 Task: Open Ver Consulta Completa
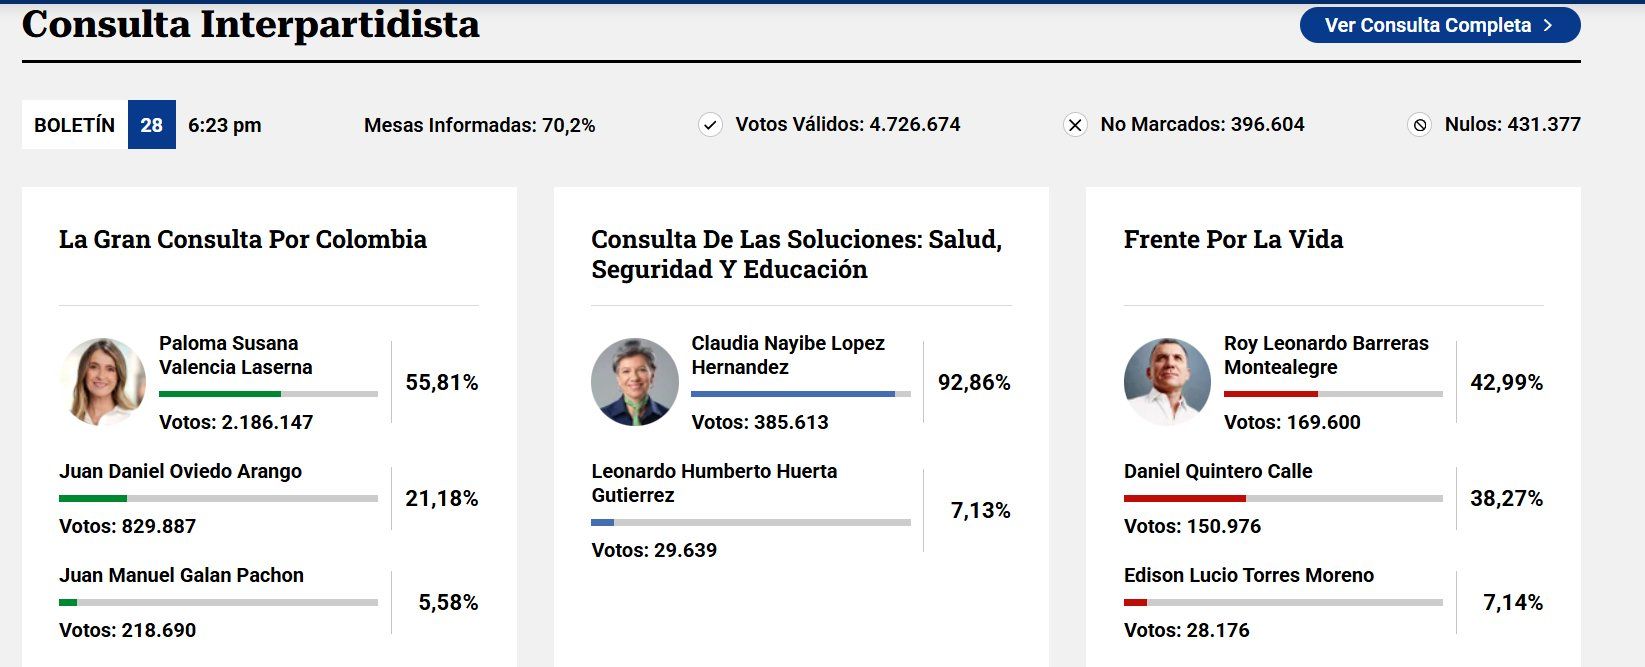pyautogui.click(x=1440, y=25)
